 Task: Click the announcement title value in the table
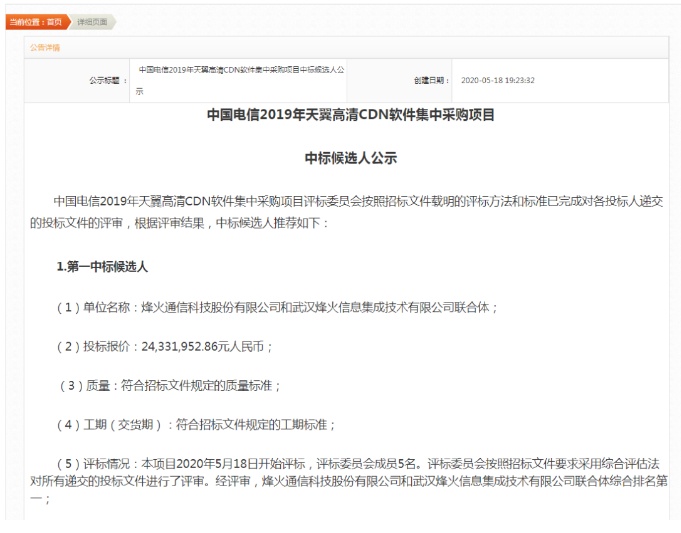point(240,71)
